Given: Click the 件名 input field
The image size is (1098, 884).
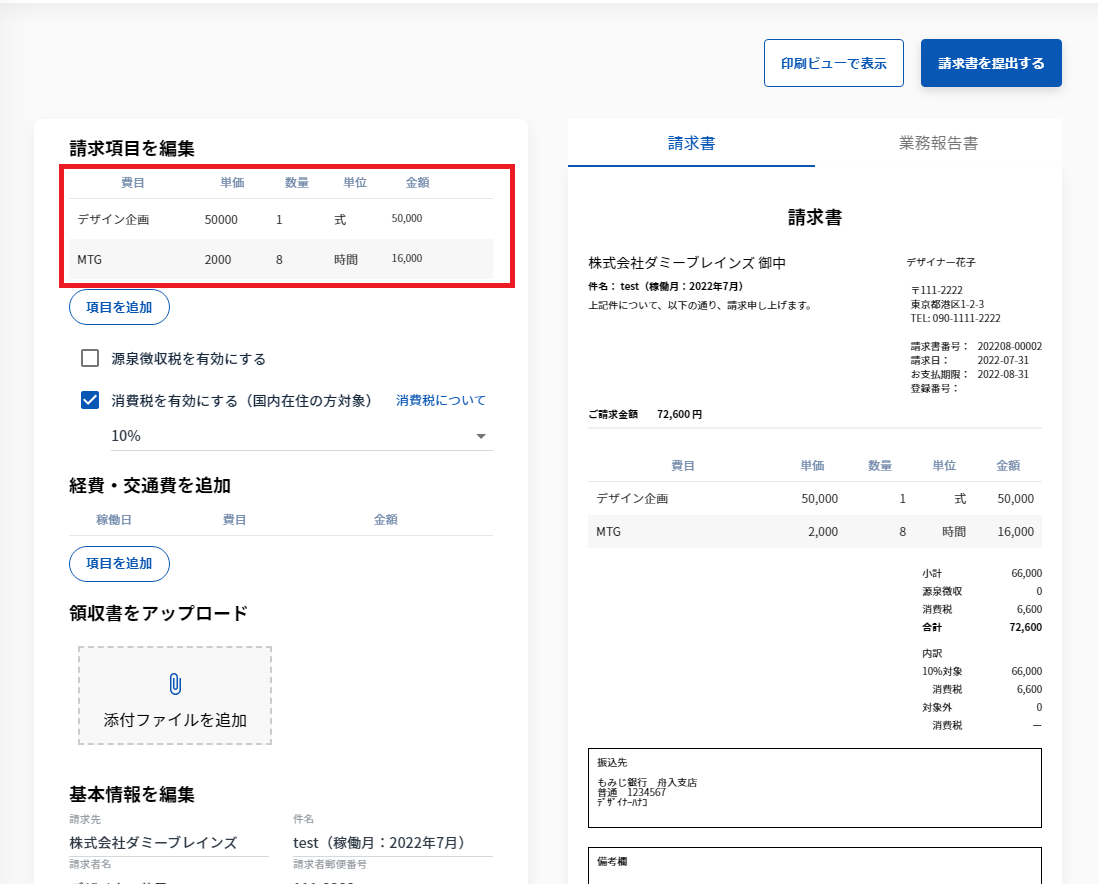Looking at the screenshot, I should (392, 842).
